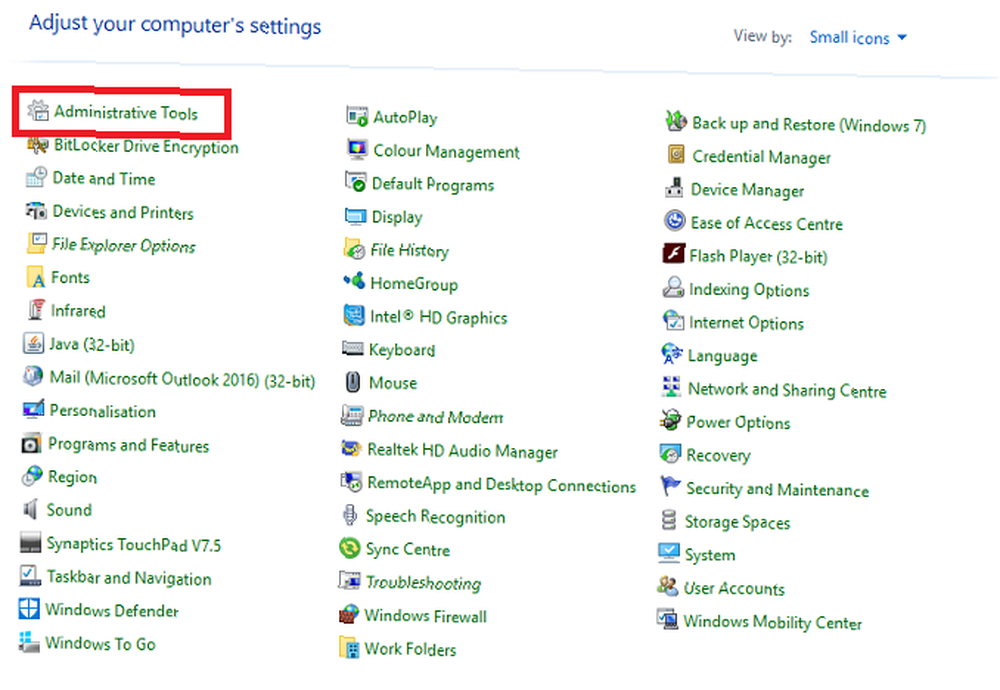The image size is (1000, 690).
Task: Open the System link
Action: 710,555
